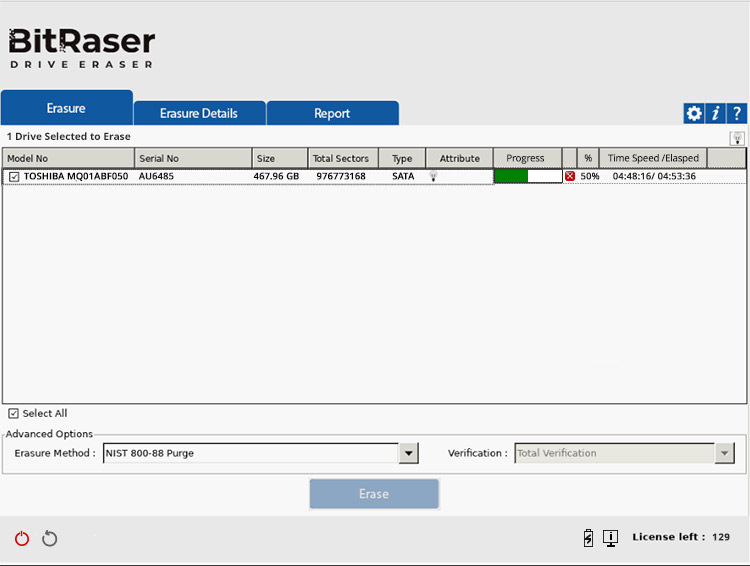Sort by Serial No column header
The image size is (750, 566).
(193, 158)
